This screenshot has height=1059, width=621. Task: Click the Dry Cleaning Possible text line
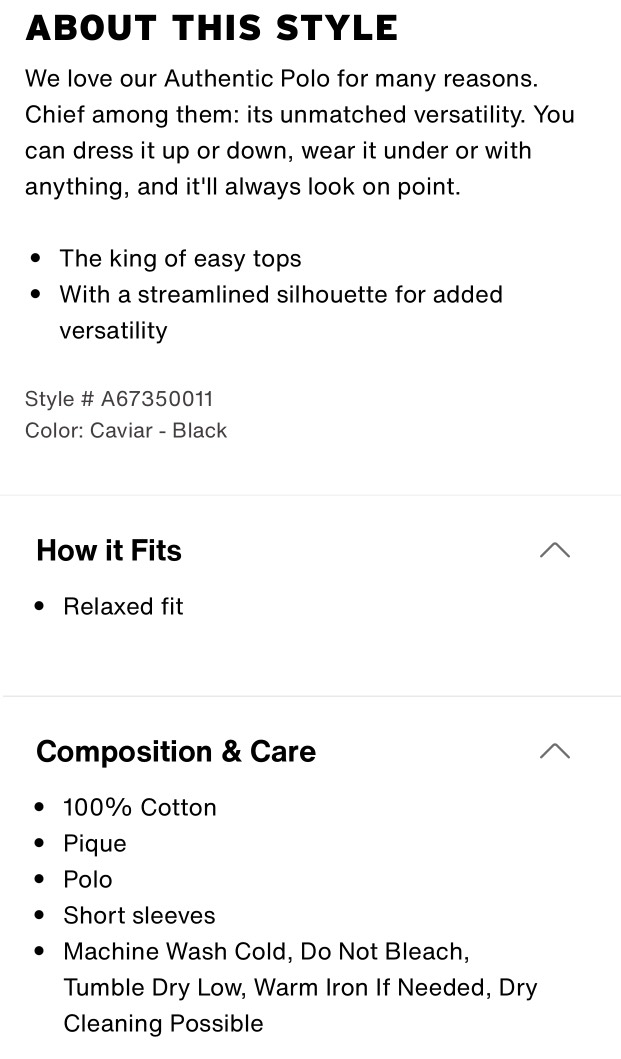coord(164,1023)
